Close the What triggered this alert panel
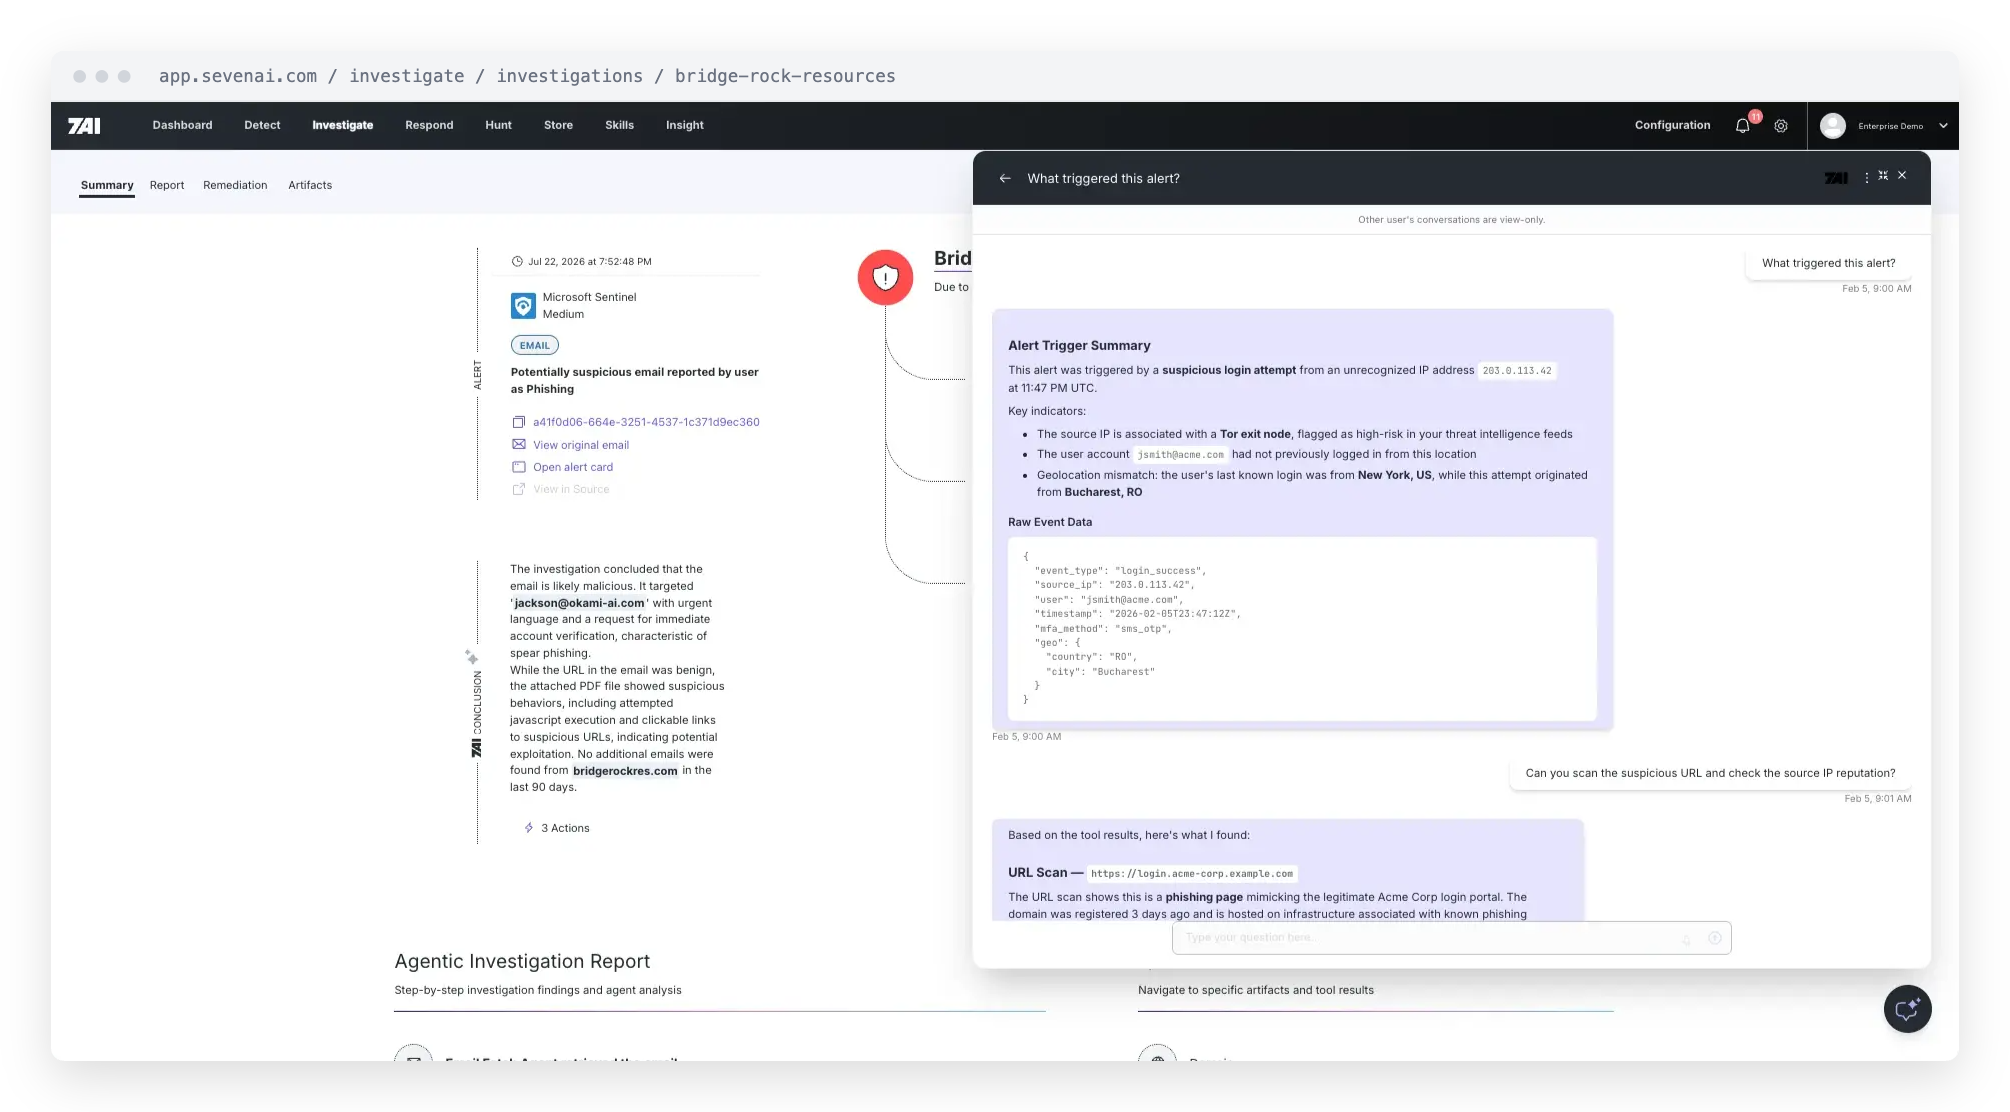 click(x=1902, y=176)
